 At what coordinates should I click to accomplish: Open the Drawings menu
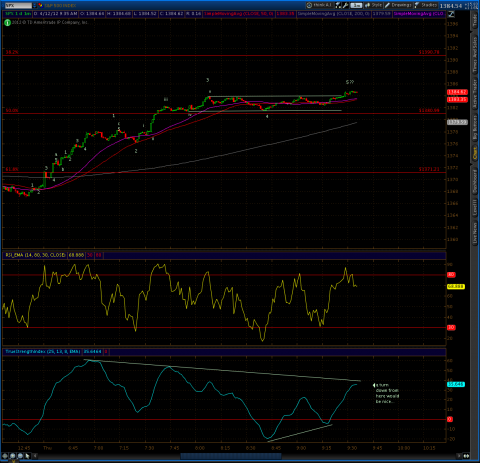tap(399, 5)
